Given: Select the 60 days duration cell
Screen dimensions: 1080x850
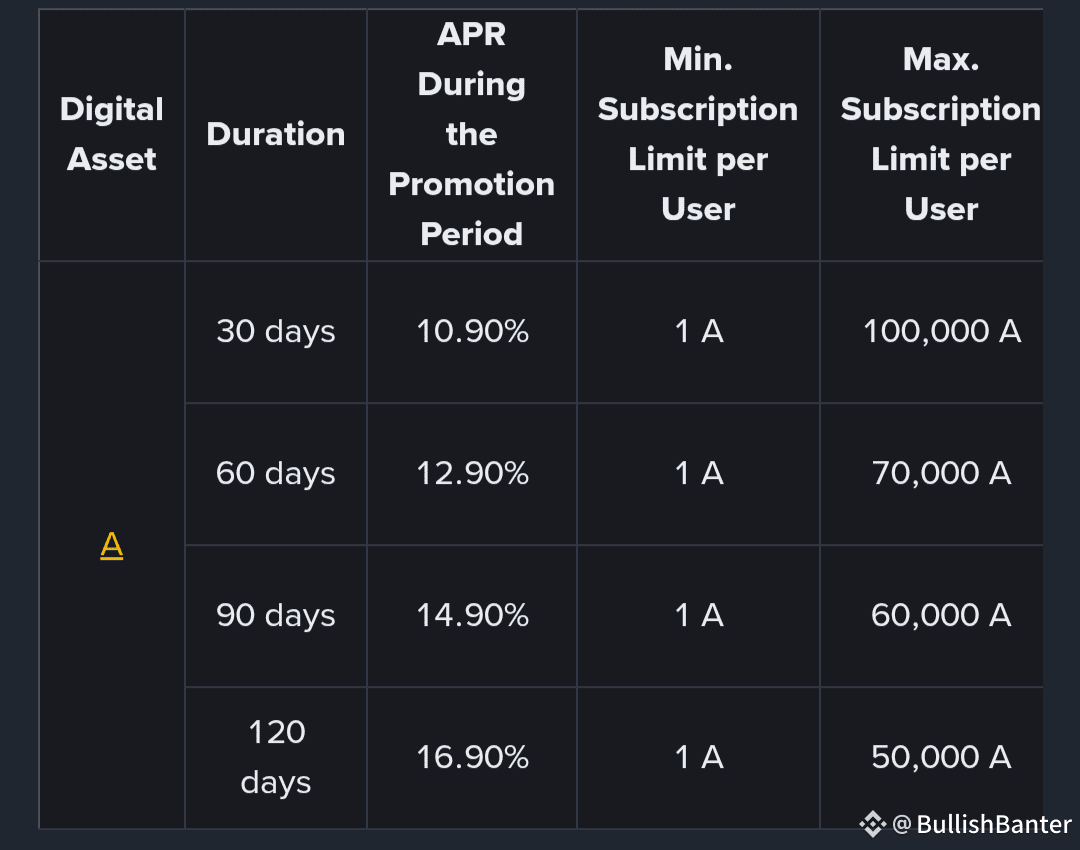Looking at the screenshot, I should click(x=276, y=474).
